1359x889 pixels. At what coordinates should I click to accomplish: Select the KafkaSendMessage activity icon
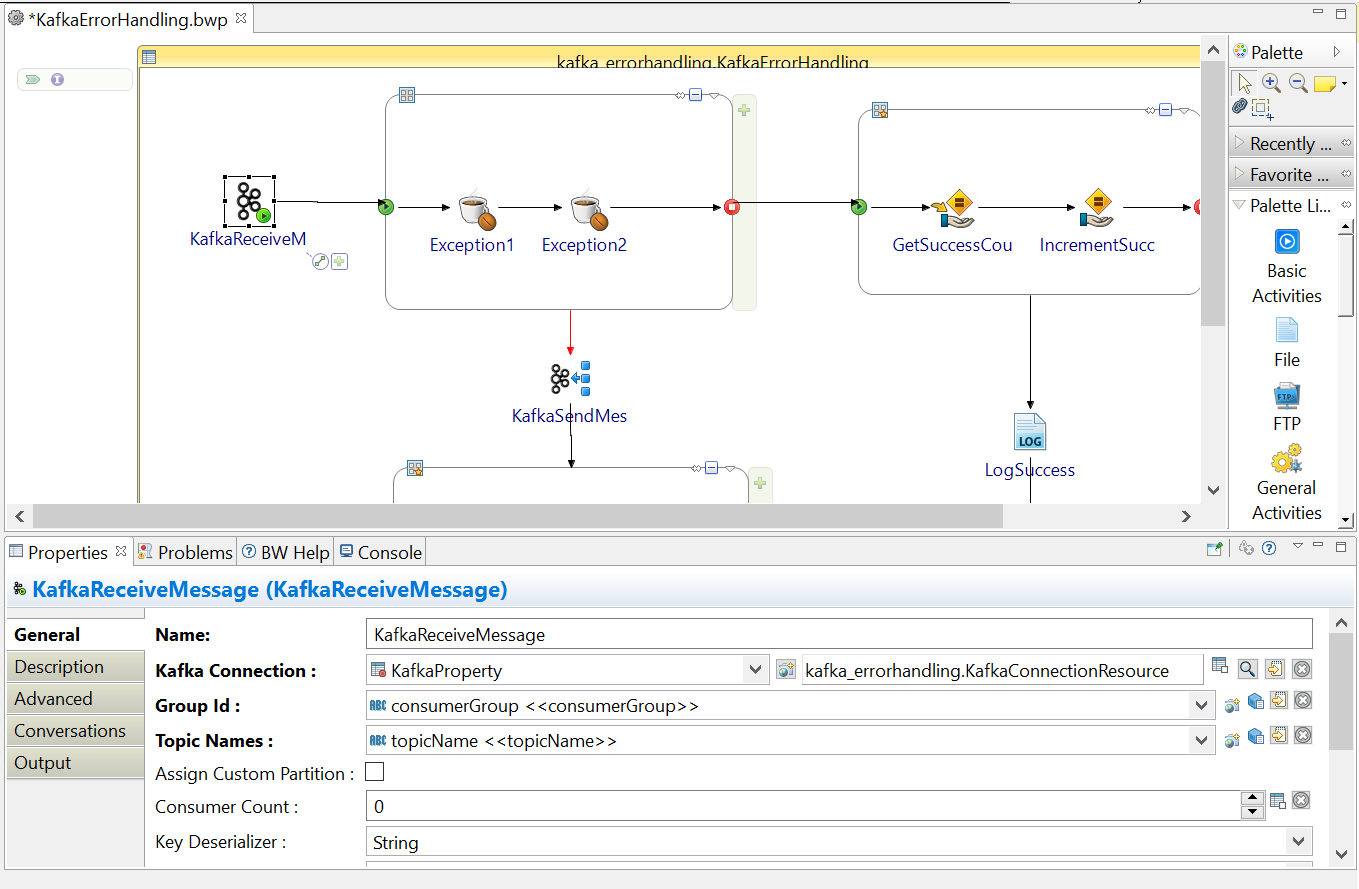[570, 378]
